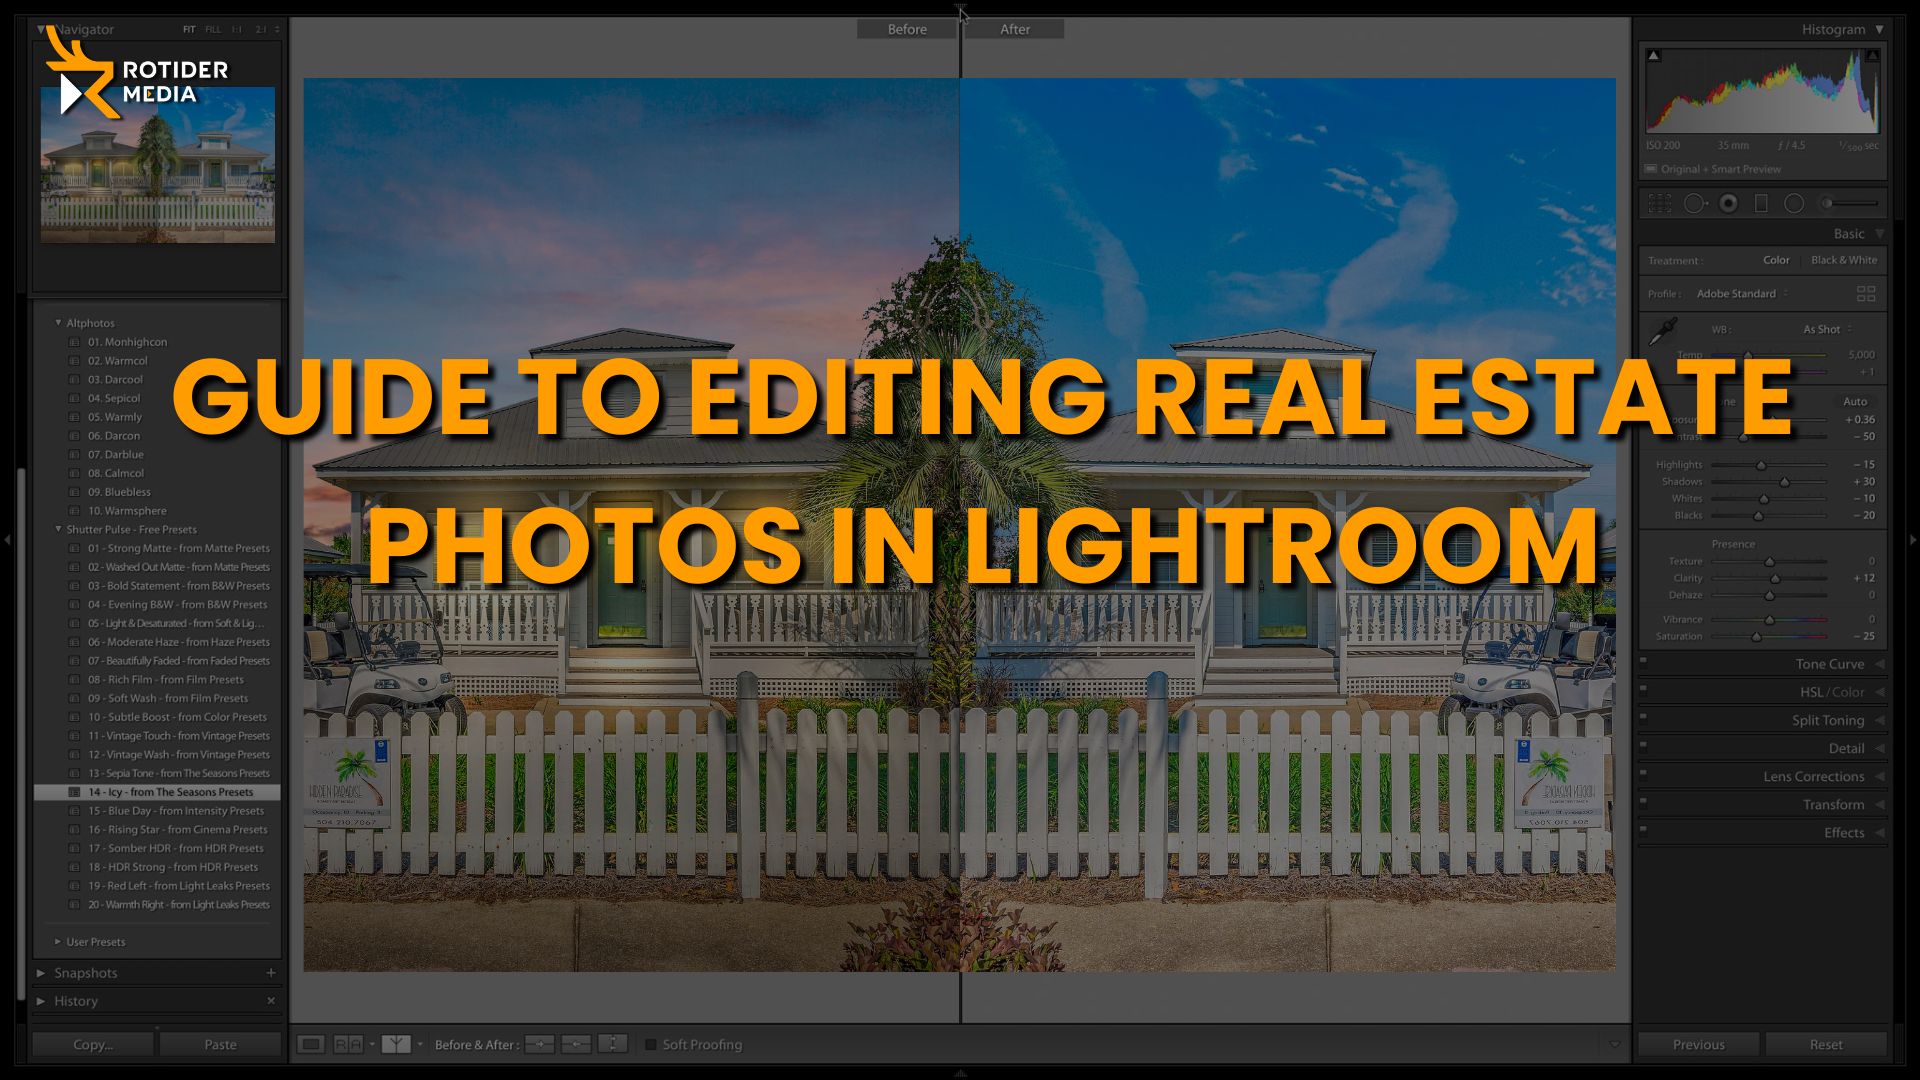The width and height of the screenshot is (1920, 1080).
Task: Select the Radial Filter tool
Action: 1794,203
